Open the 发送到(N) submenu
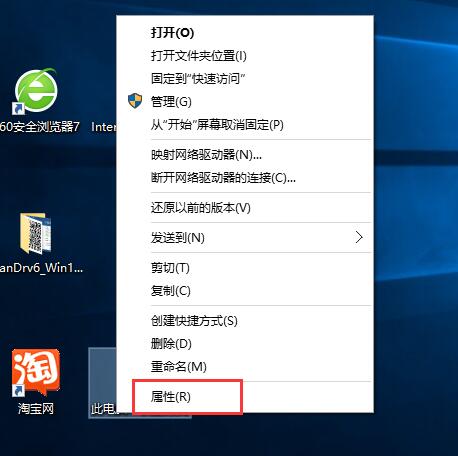This screenshot has height=456, width=458. (x=245, y=238)
